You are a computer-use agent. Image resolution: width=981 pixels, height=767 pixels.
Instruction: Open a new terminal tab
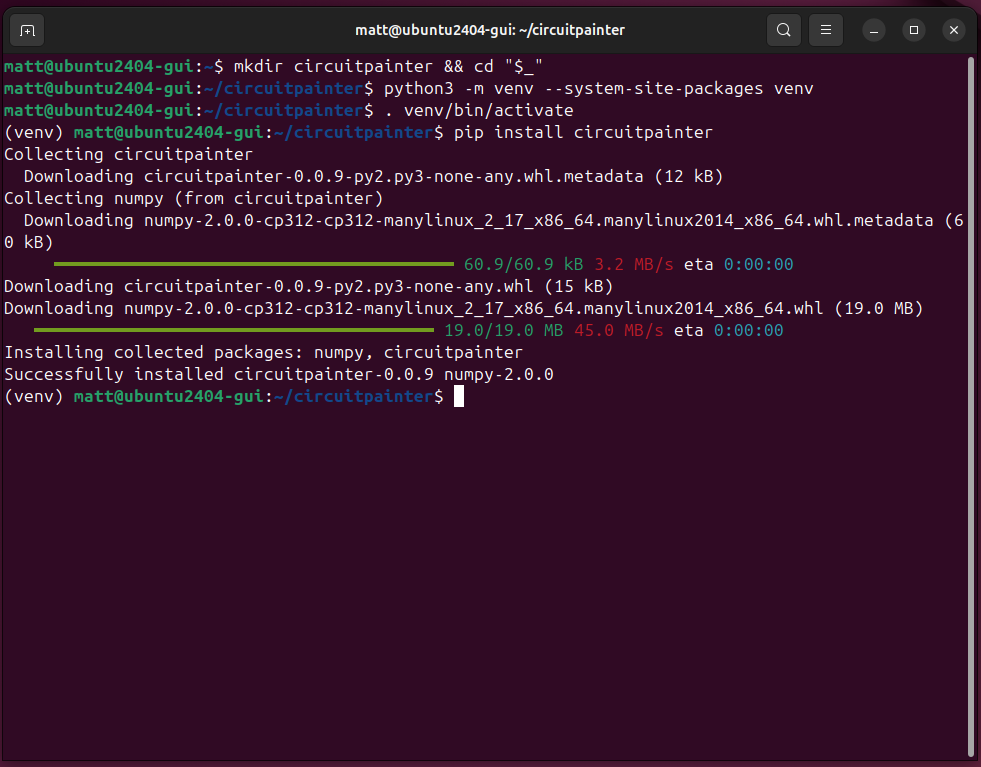(28, 30)
